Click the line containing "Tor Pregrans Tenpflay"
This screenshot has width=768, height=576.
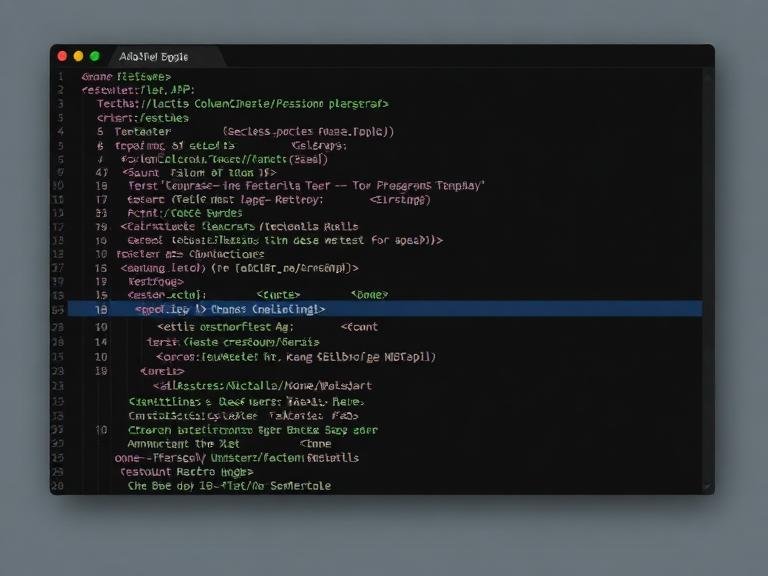[x=305, y=186]
